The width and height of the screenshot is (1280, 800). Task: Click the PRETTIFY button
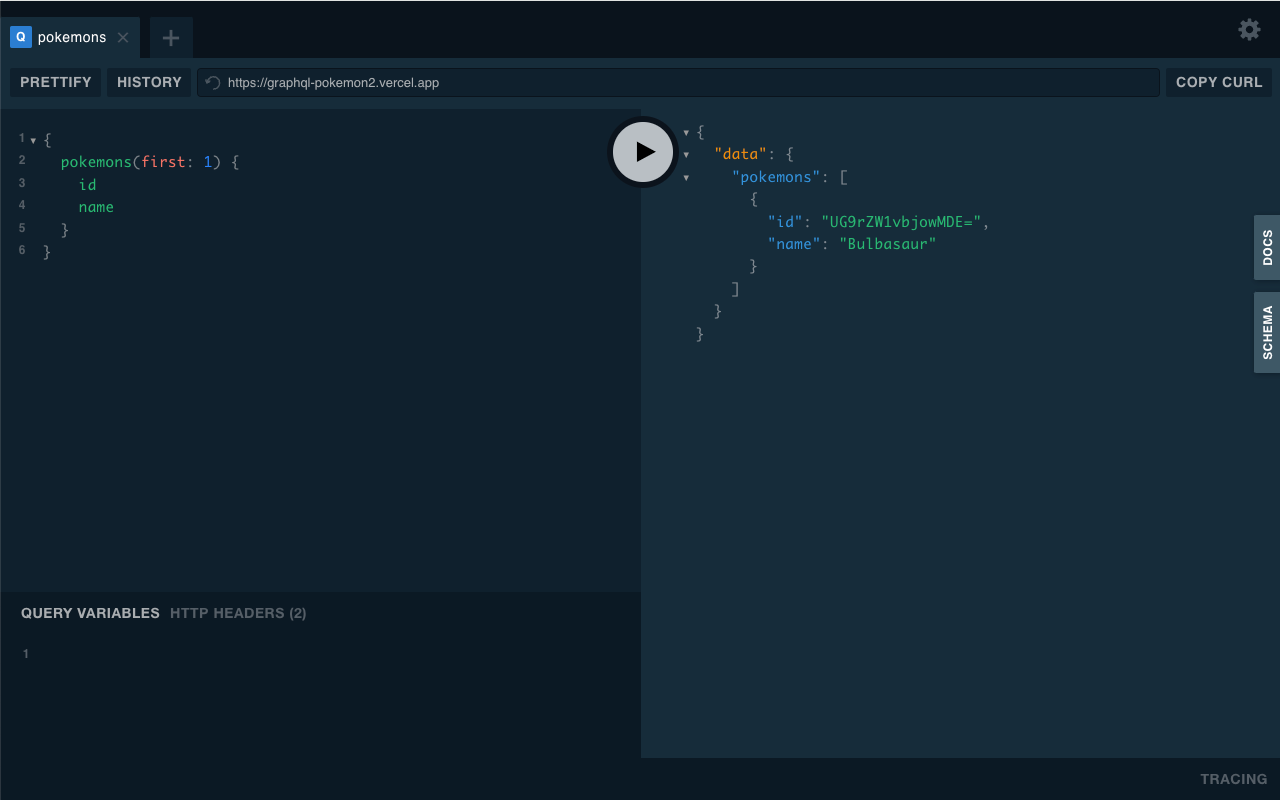coord(55,82)
